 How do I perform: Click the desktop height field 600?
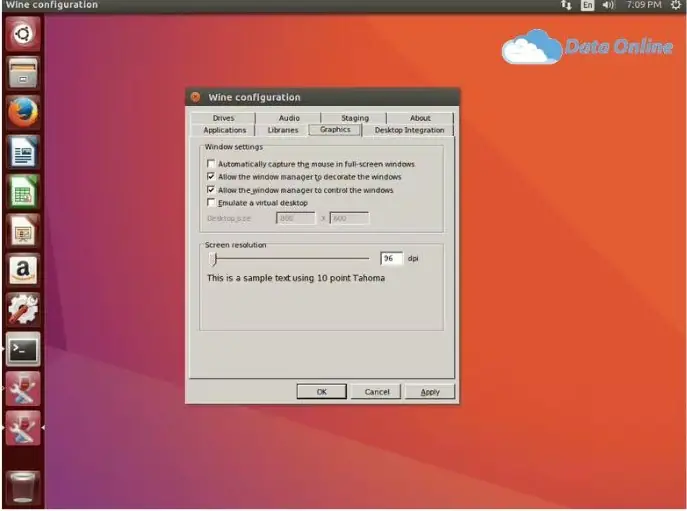[349, 218]
